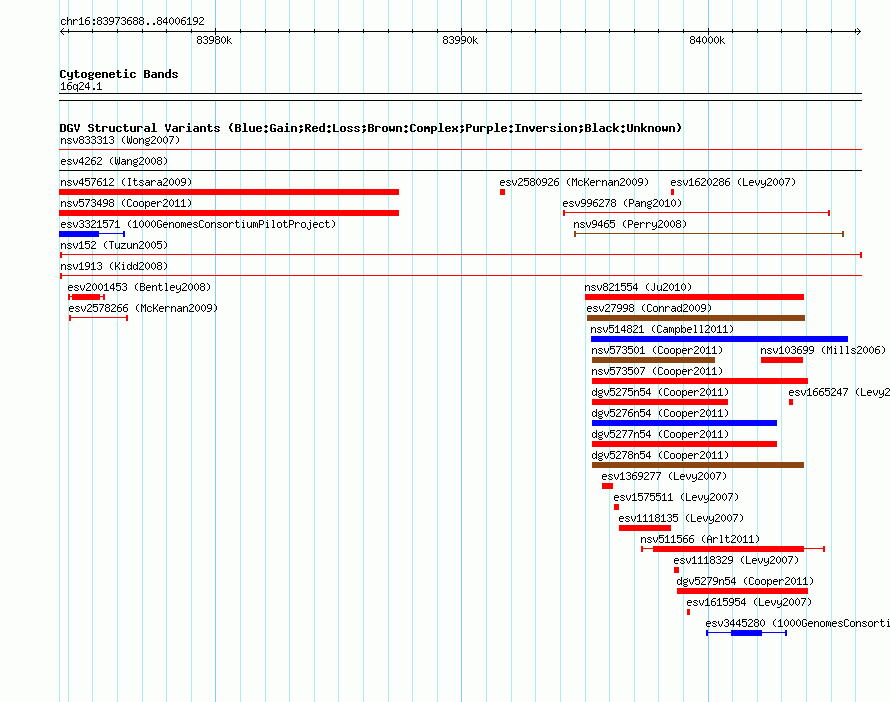Click the nsv573498 (Cooper2011) variant label

point(126,203)
